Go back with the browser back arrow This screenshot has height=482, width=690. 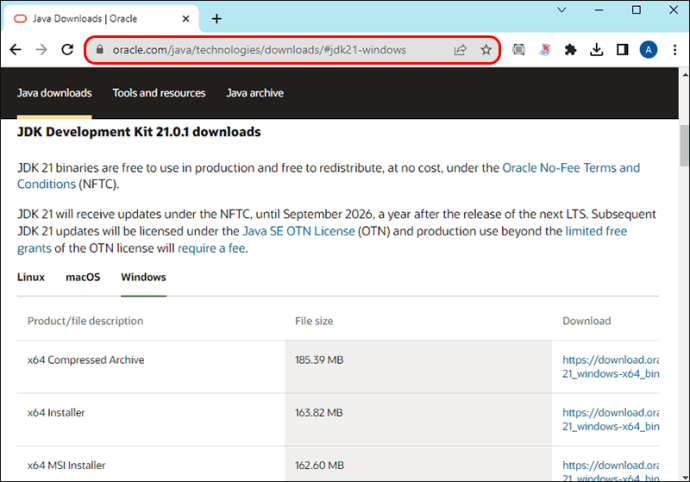click(15, 50)
